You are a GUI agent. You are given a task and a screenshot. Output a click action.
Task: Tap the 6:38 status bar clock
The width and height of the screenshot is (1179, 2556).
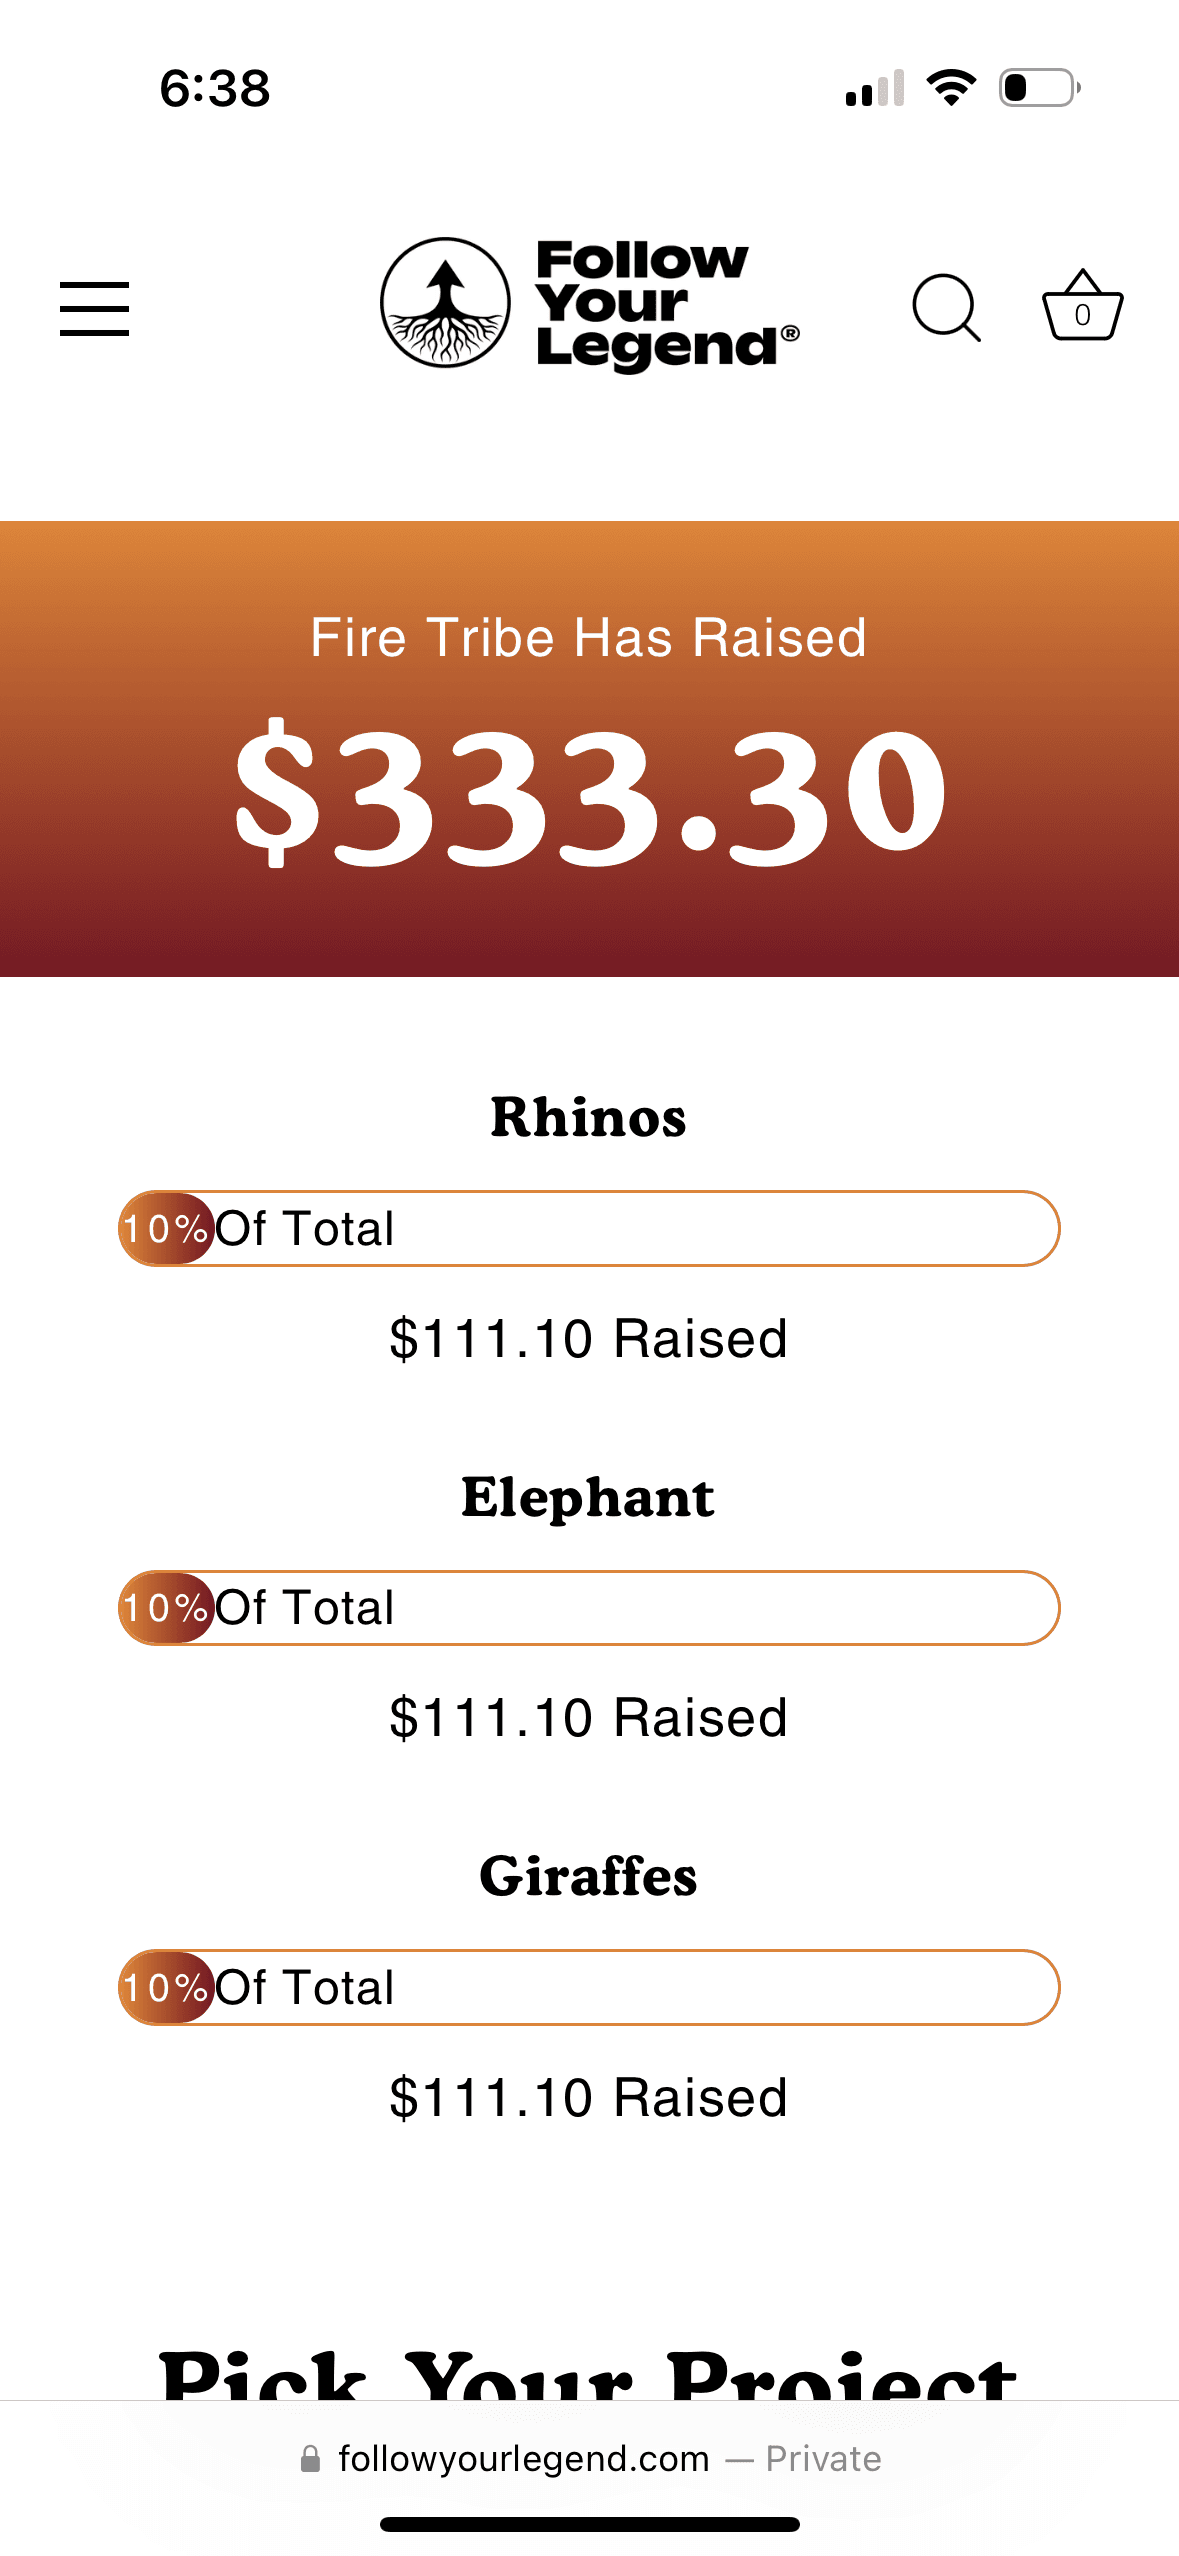click(215, 89)
